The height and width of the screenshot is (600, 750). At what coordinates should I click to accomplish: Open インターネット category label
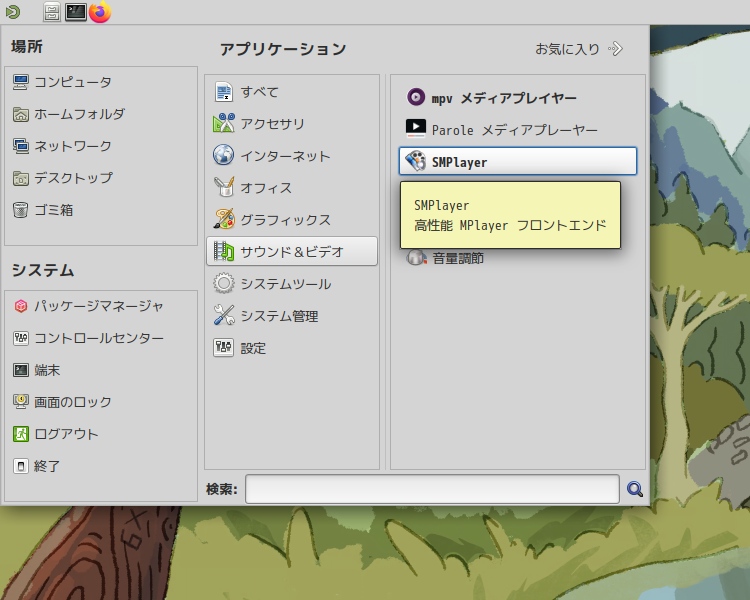285,156
